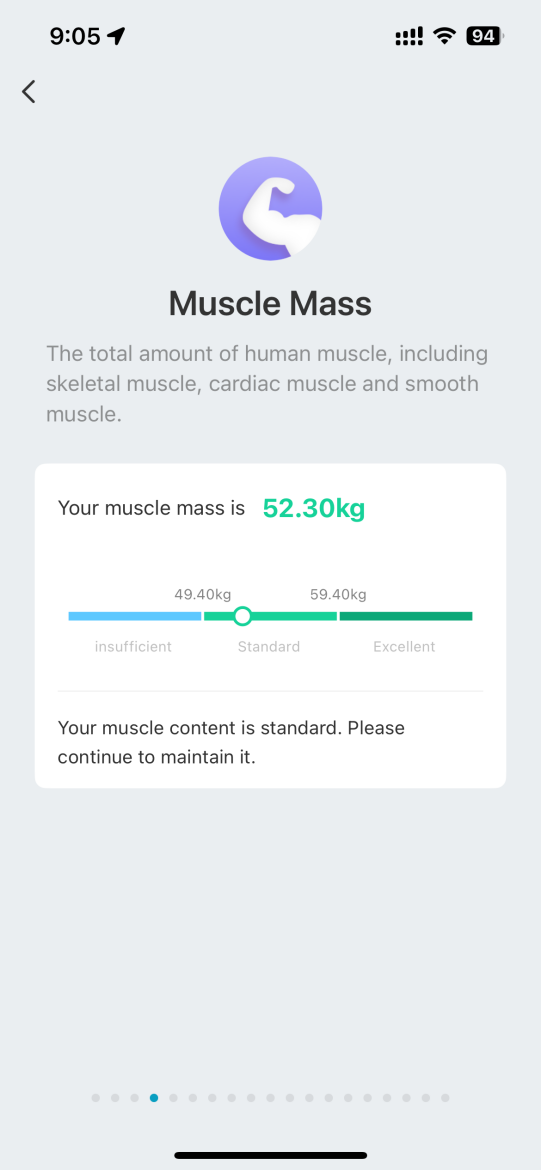Tap the muscle content standard advice text
This screenshot has width=541, height=1170.
tap(231, 742)
